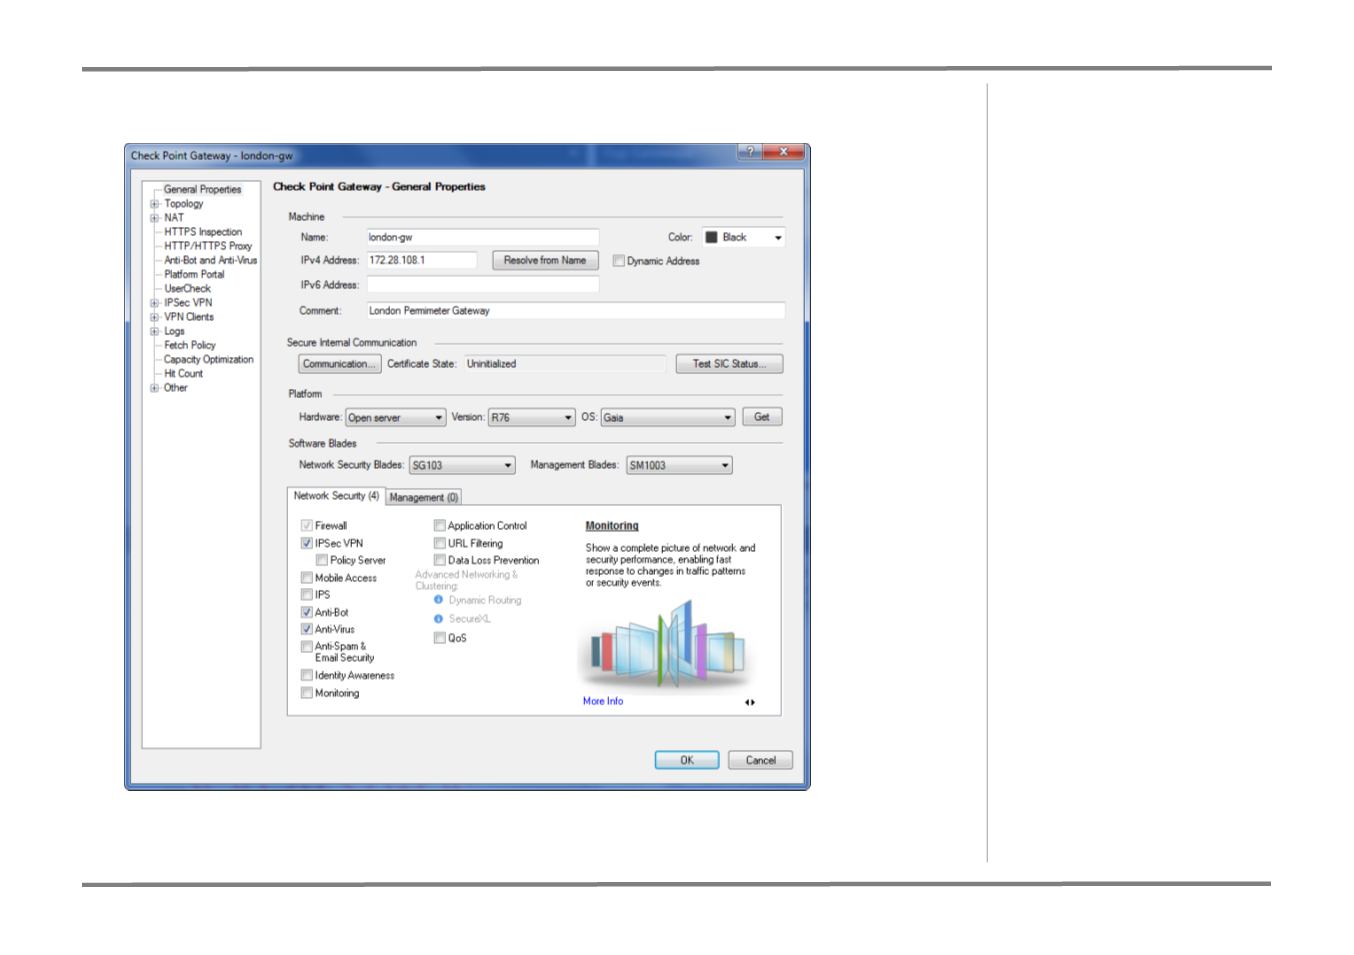The width and height of the screenshot is (1354, 955).
Task: Expand the Logs tree node
Action: click(155, 331)
